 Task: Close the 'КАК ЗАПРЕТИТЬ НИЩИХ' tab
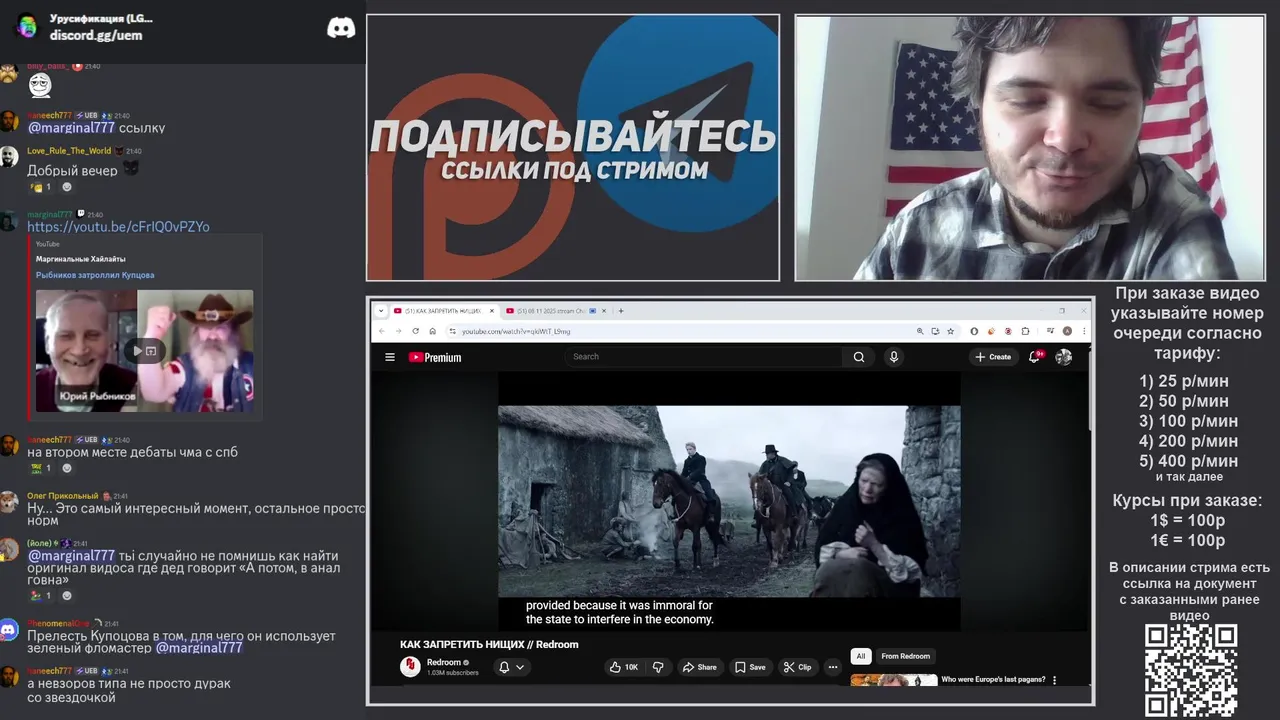click(x=491, y=311)
